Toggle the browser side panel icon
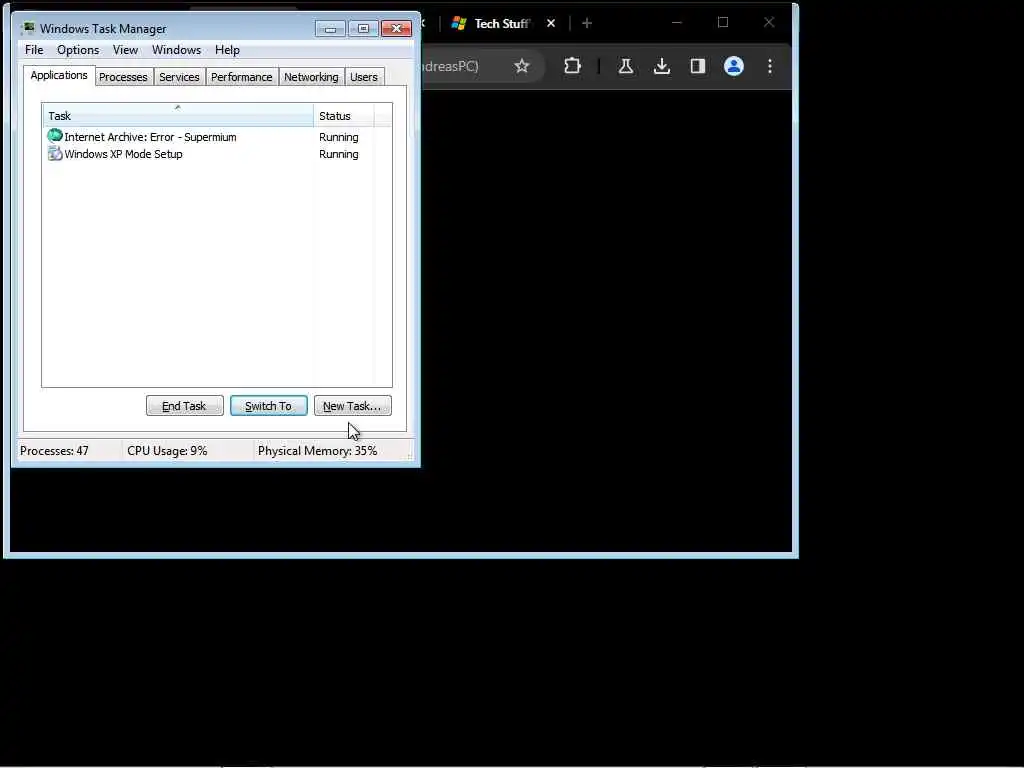Image resolution: width=1024 pixels, height=768 pixels. coord(697,66)
